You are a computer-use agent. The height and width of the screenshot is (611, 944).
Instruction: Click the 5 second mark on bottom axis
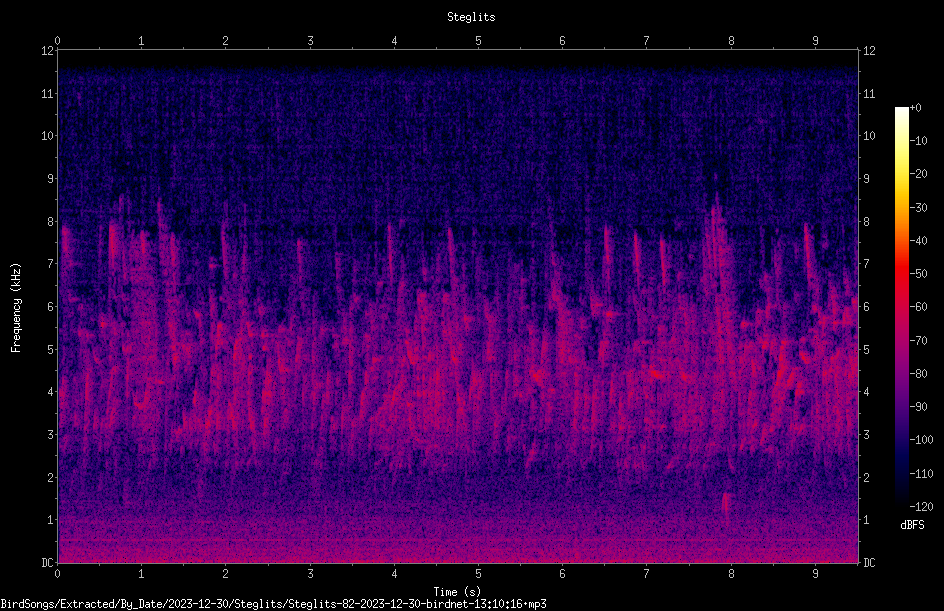[x=479, y=574]
